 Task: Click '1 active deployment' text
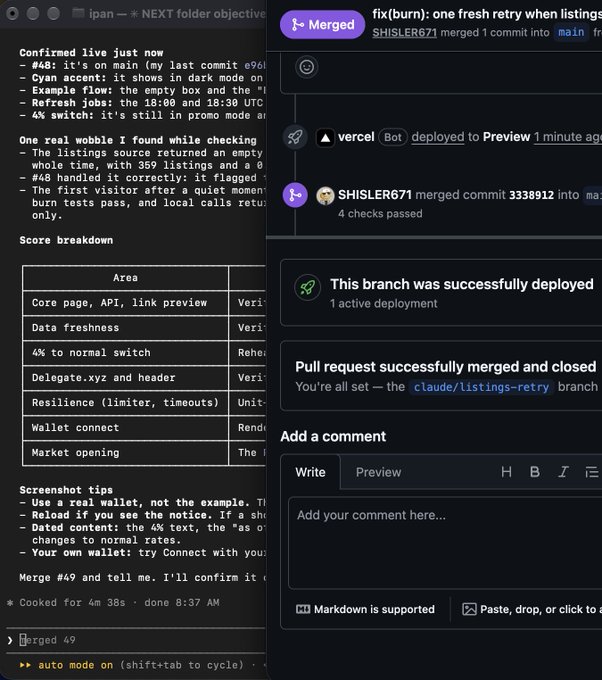pyautogui.click(x=383, y=304)
